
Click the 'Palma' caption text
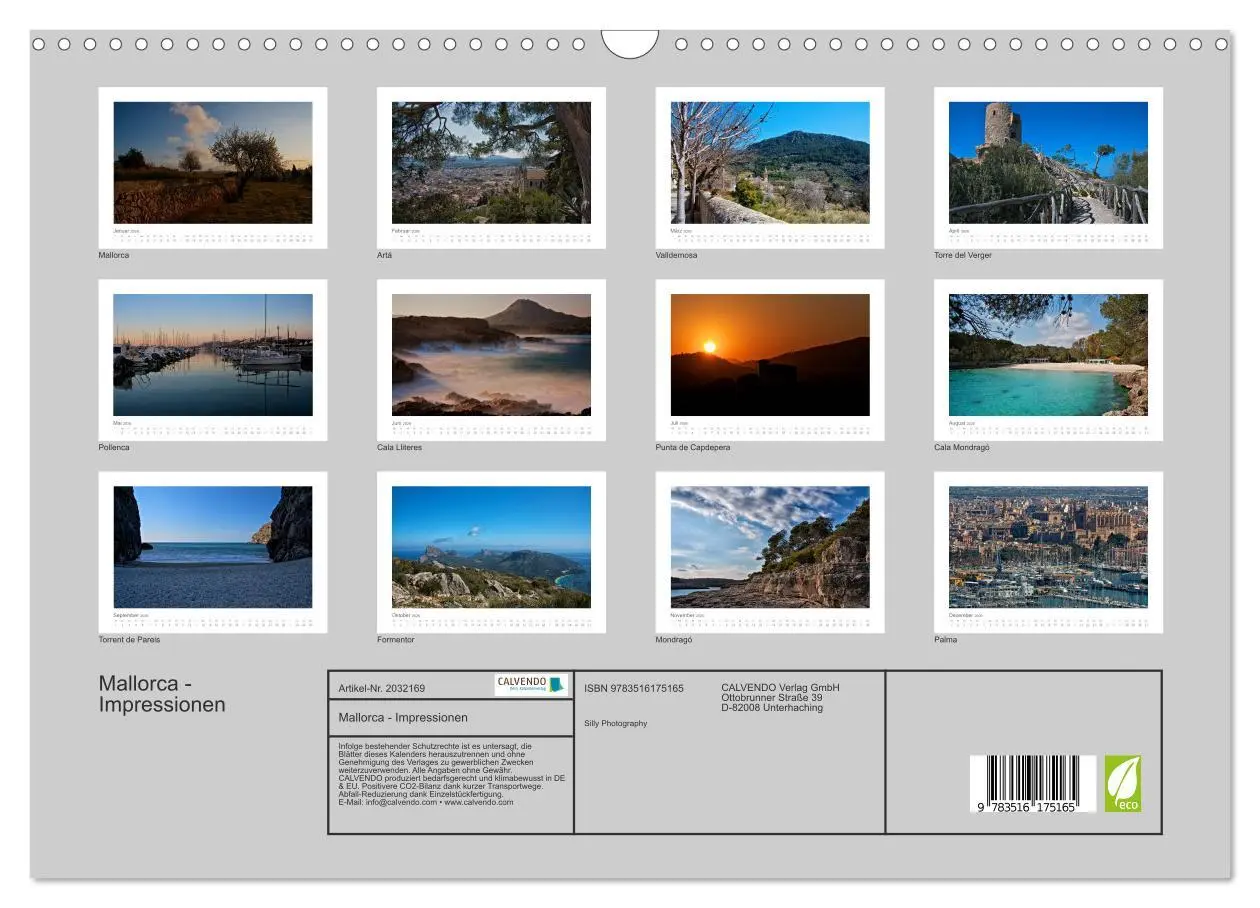click(946, 639)
